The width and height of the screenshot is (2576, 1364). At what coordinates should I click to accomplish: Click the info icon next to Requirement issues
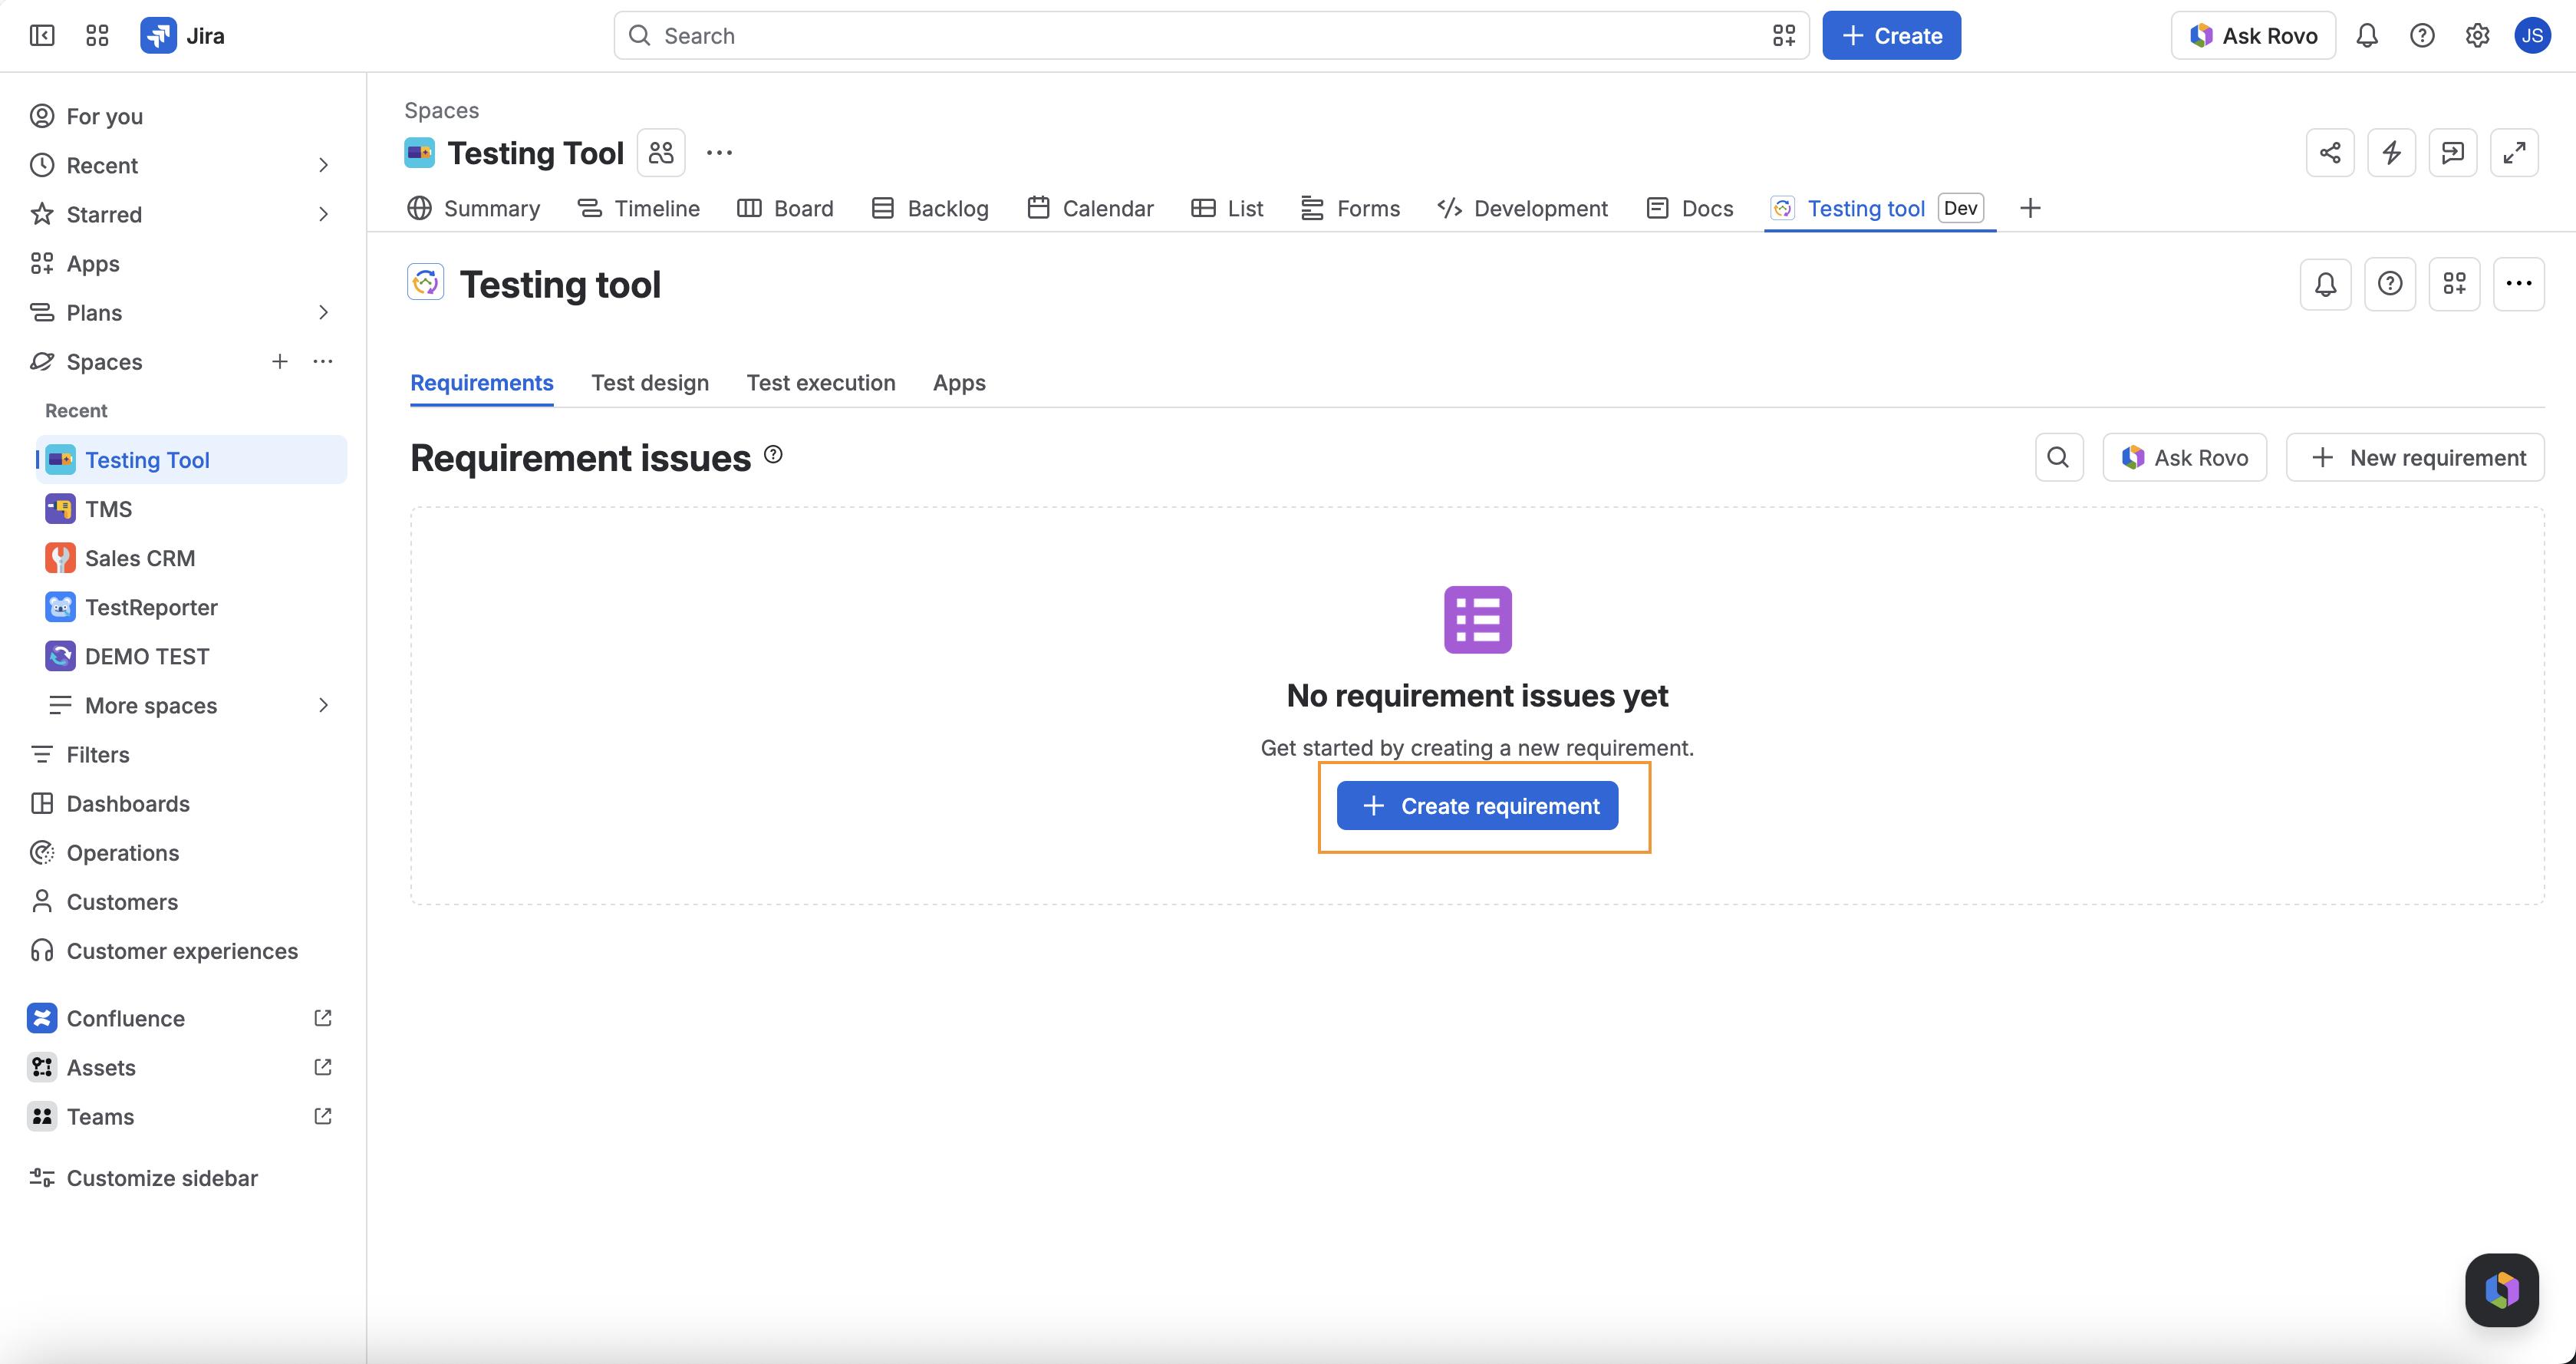point(773,455)
